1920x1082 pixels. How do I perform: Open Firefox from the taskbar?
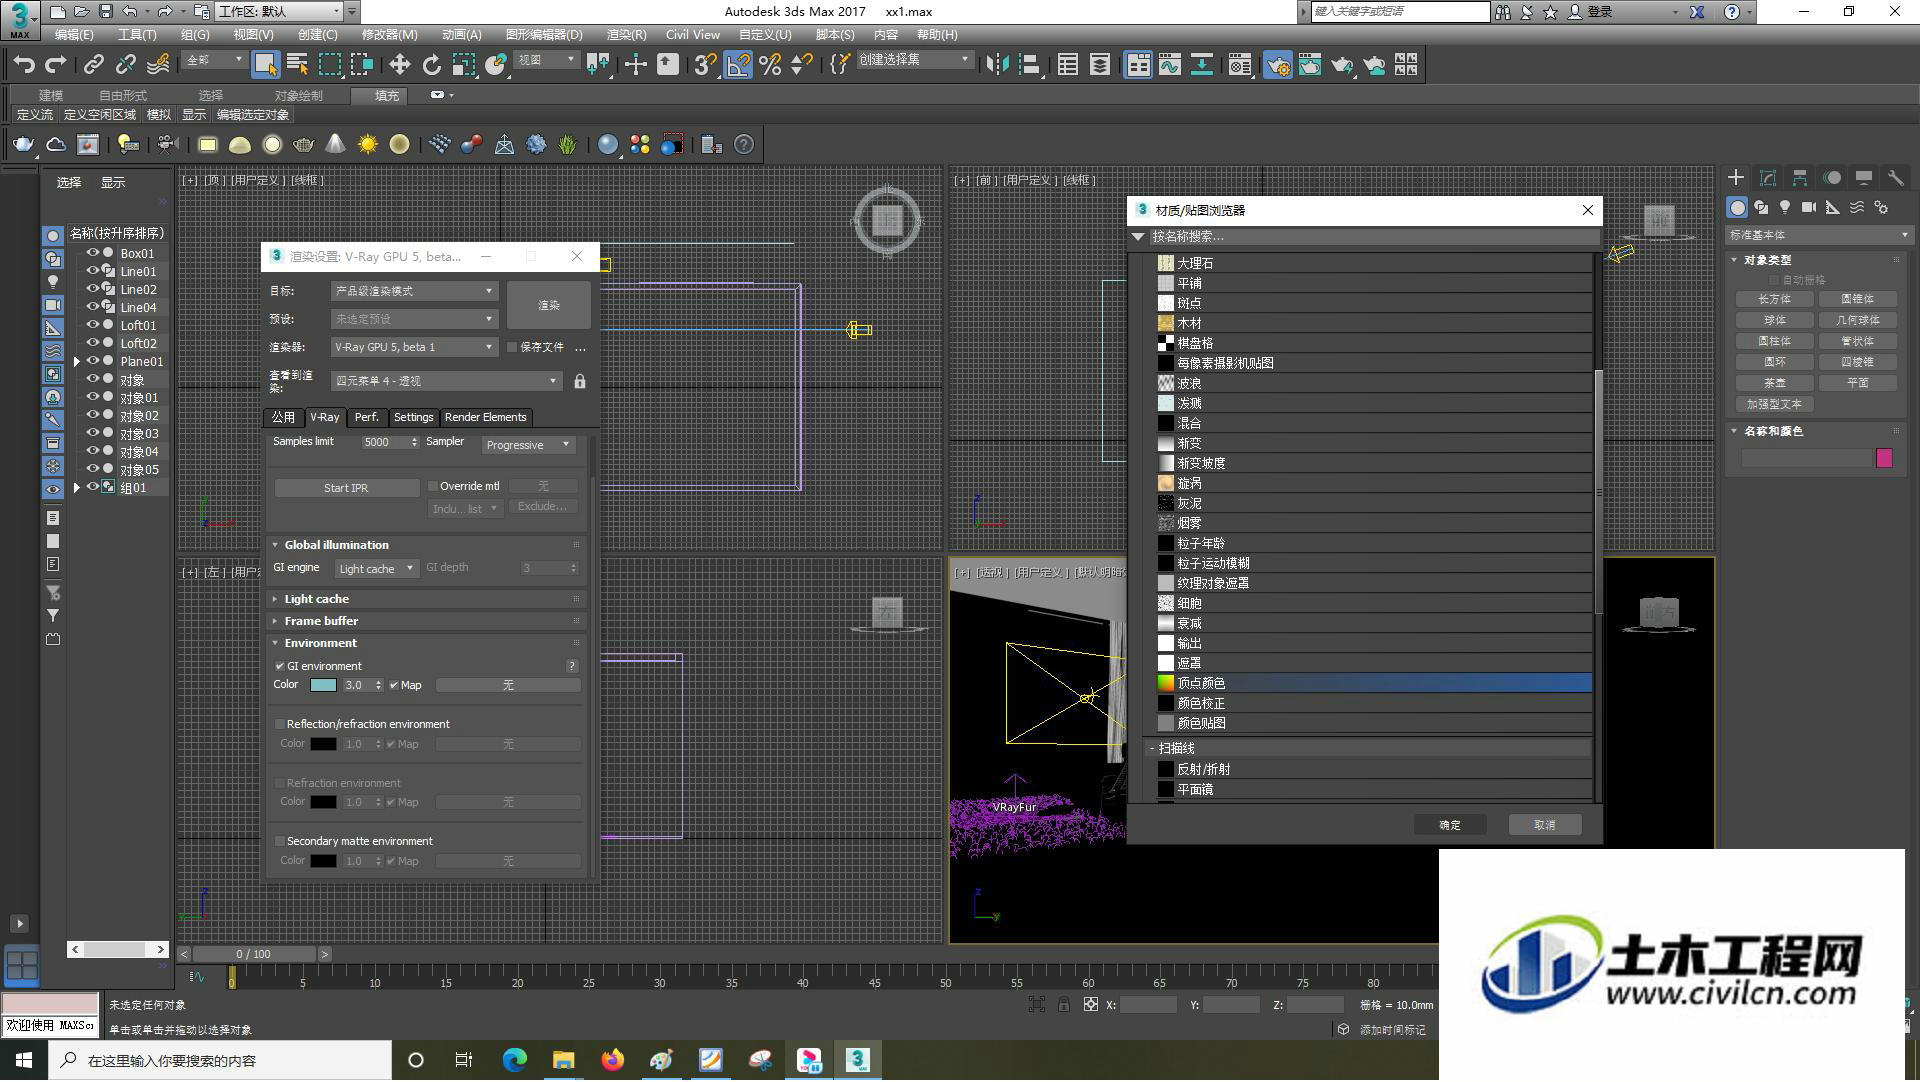[x=613, y=1061]
